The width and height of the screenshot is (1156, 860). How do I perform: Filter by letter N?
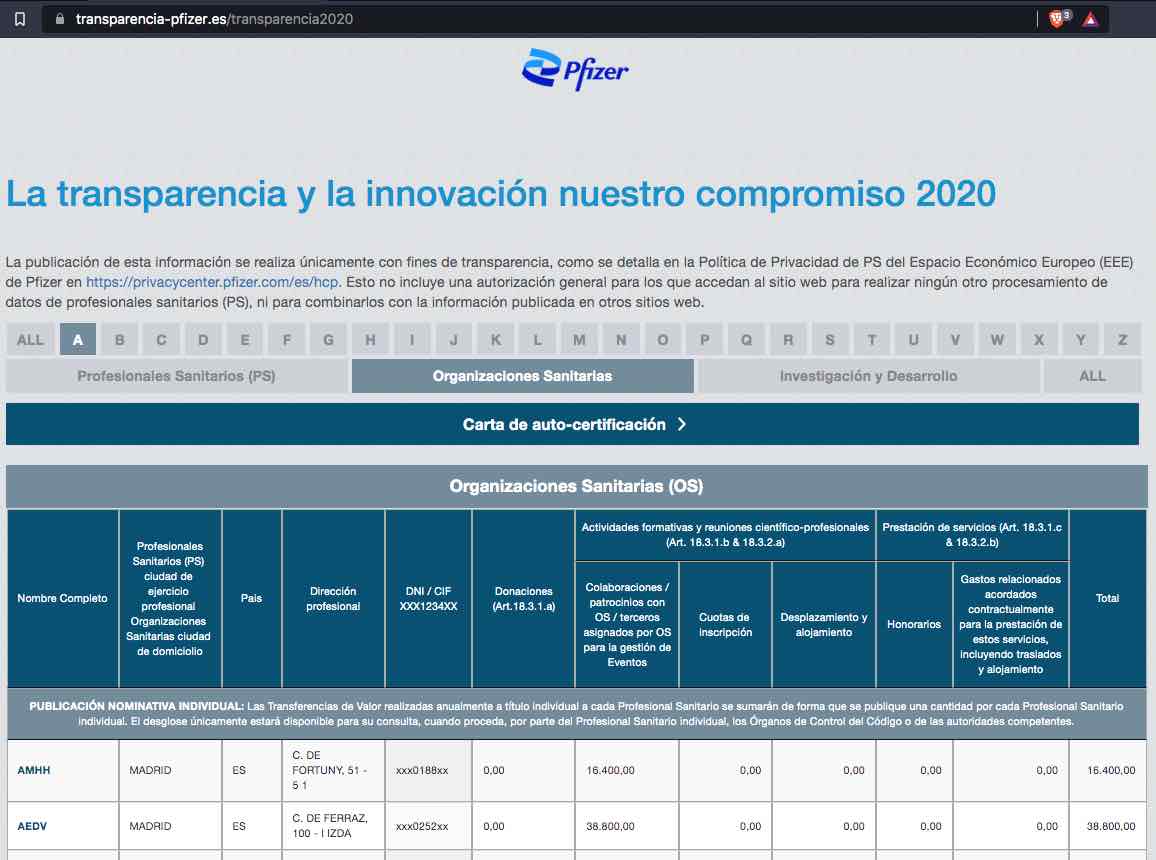click(621, 340)
